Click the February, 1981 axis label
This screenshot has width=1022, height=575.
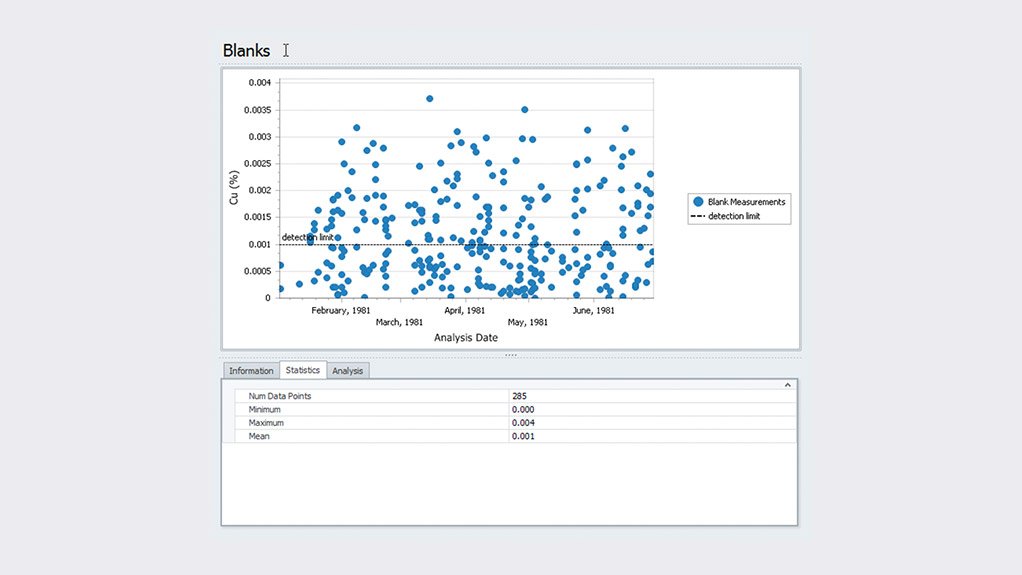click(340, 310)
